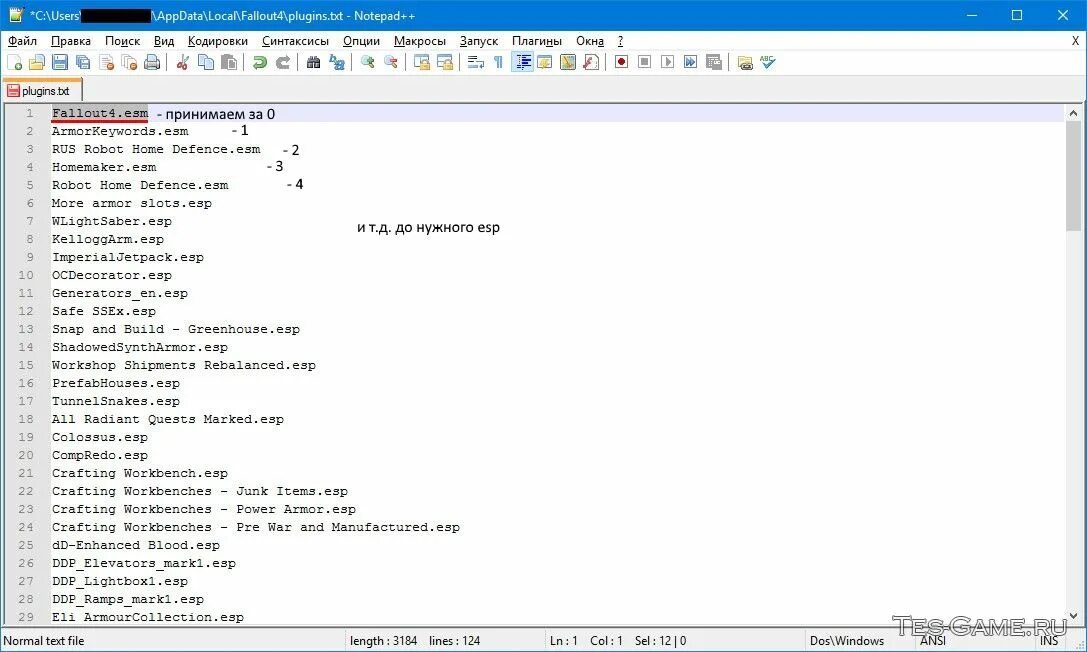
Task: Cut selection using the scissors icon
Action: pyautogui.click(x=183, y=62)
